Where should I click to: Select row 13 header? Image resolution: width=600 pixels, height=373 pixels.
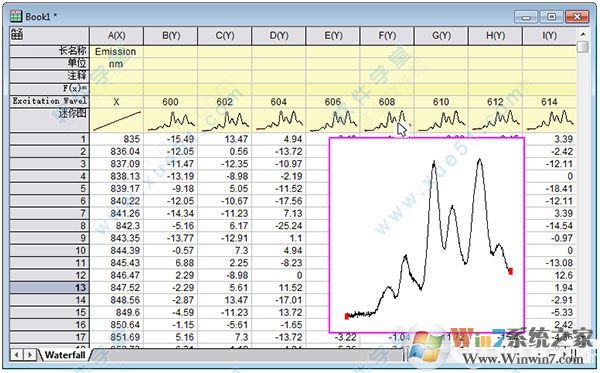49,287
